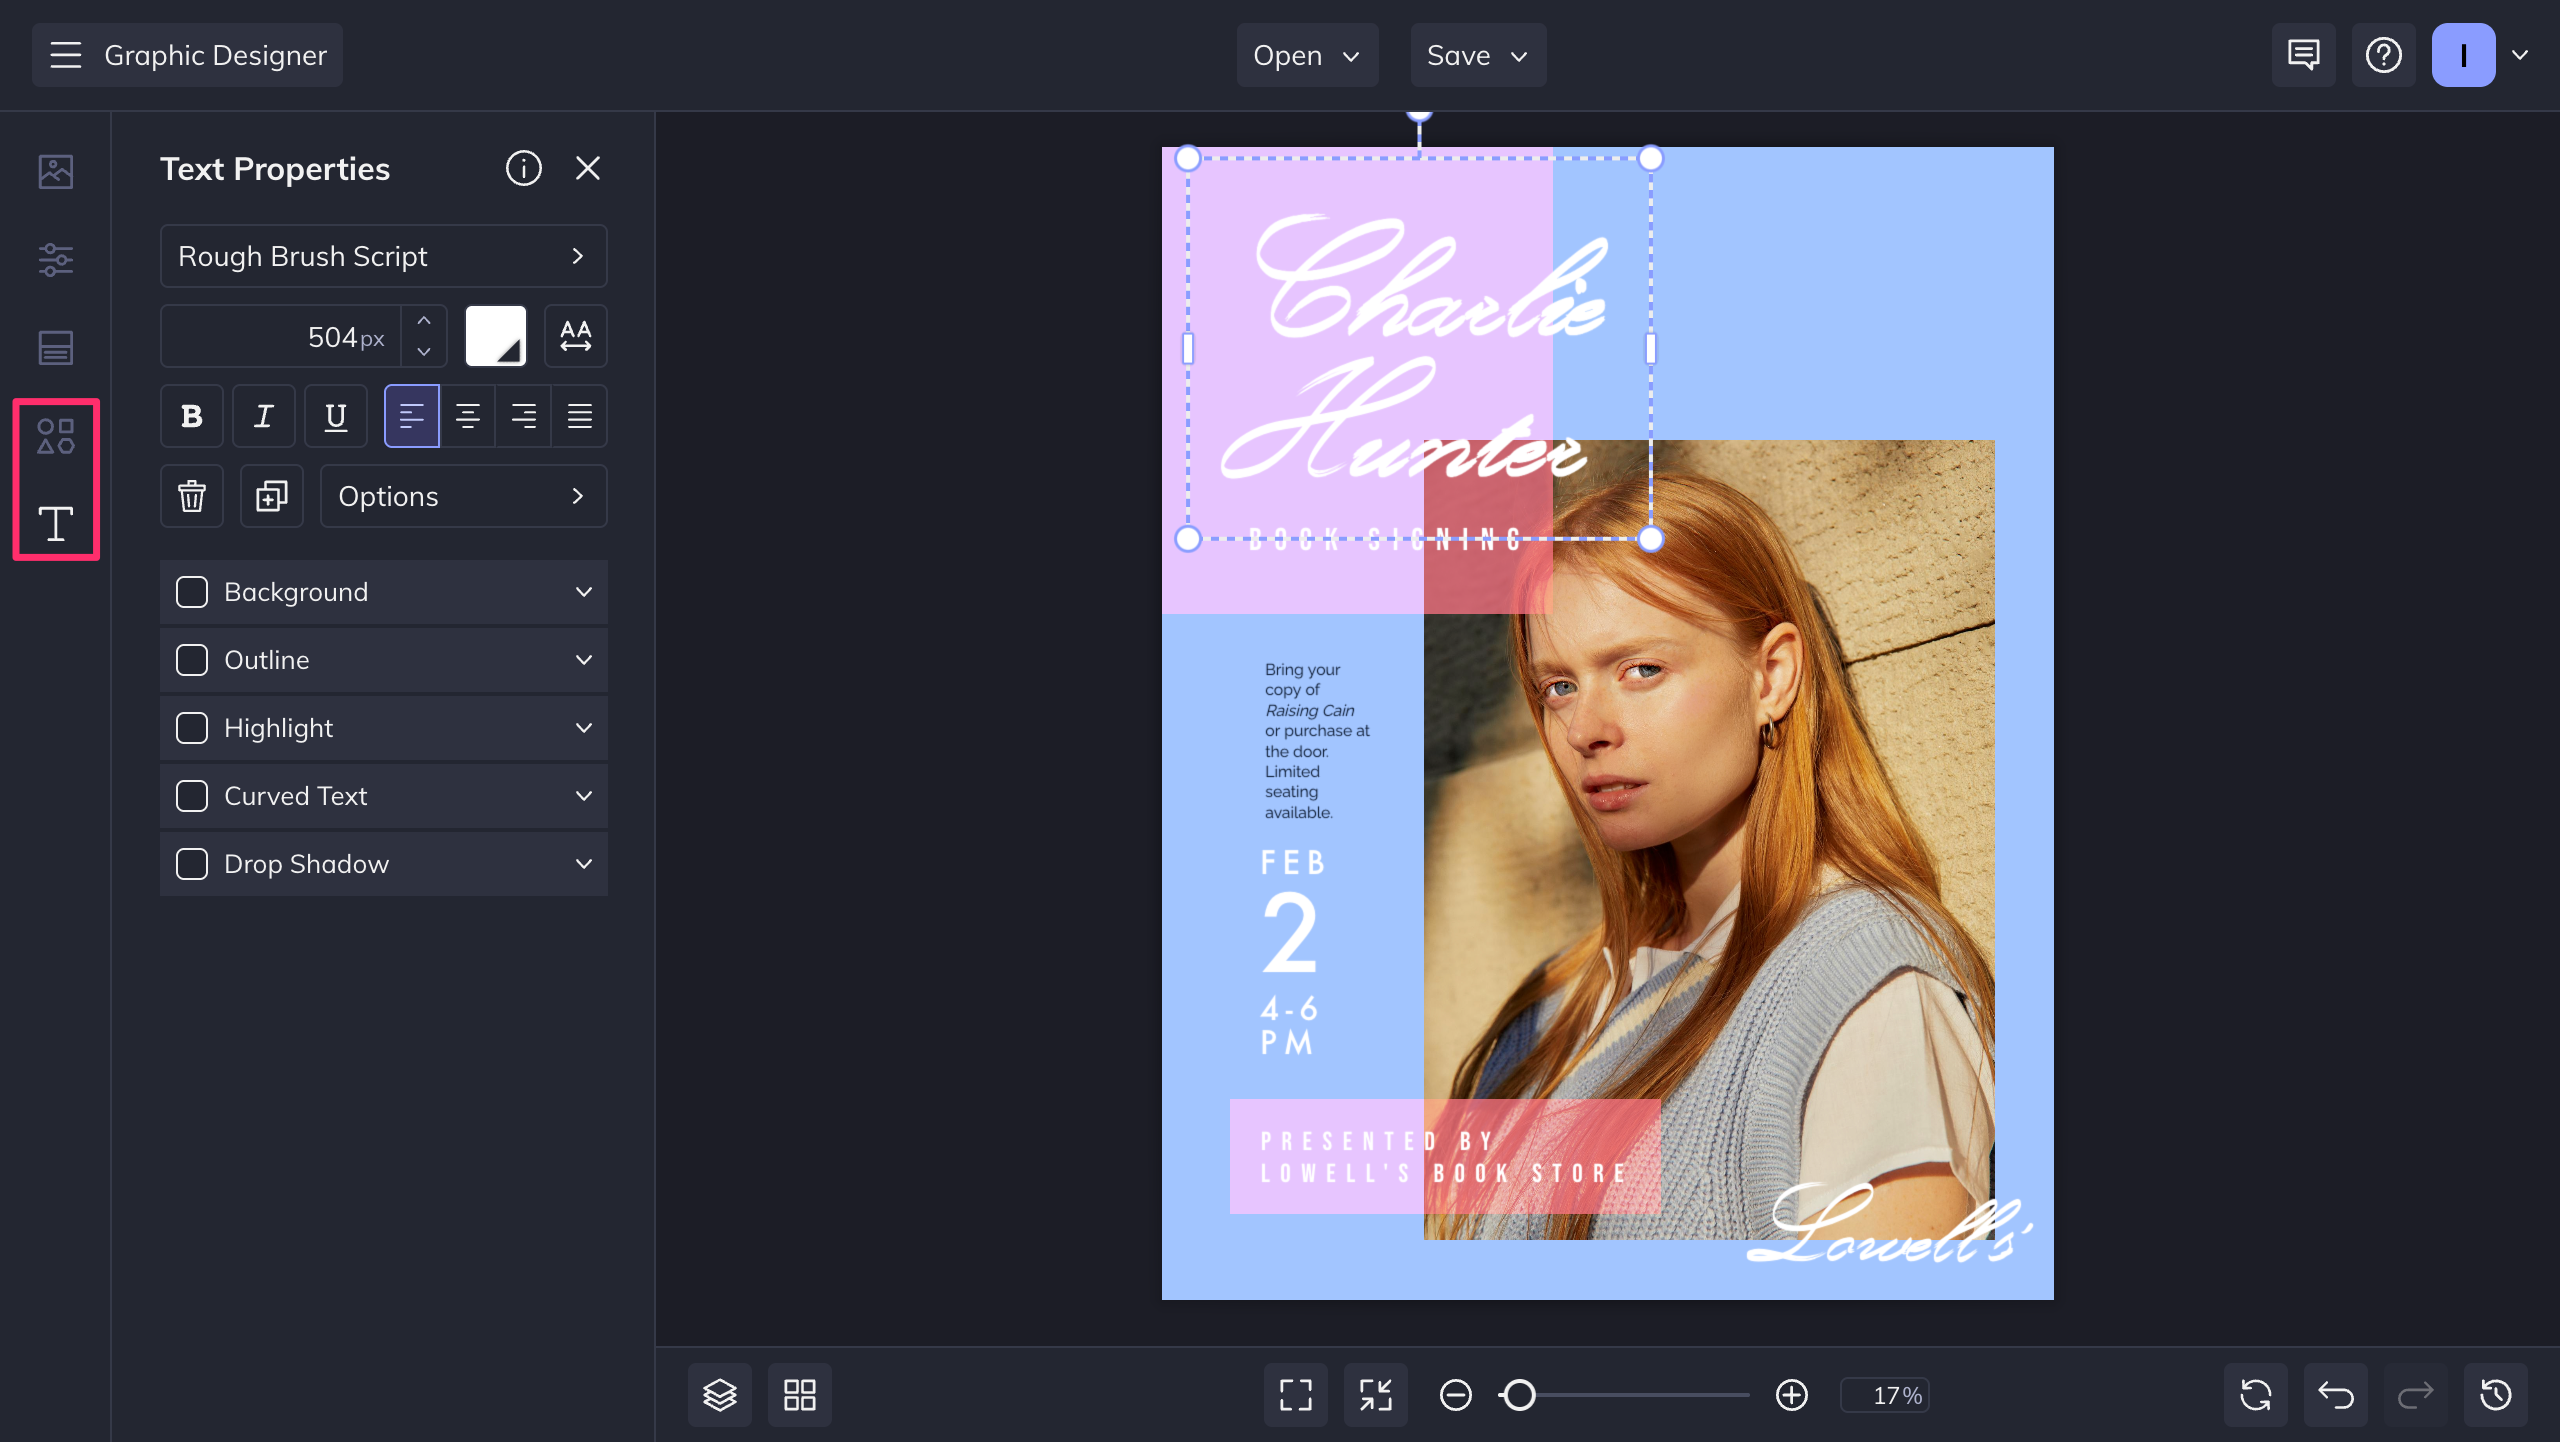The height and width of the screenshot is (1442, 2560).
Task: Duplicate the selected text layer
Action: click(271, 496)
